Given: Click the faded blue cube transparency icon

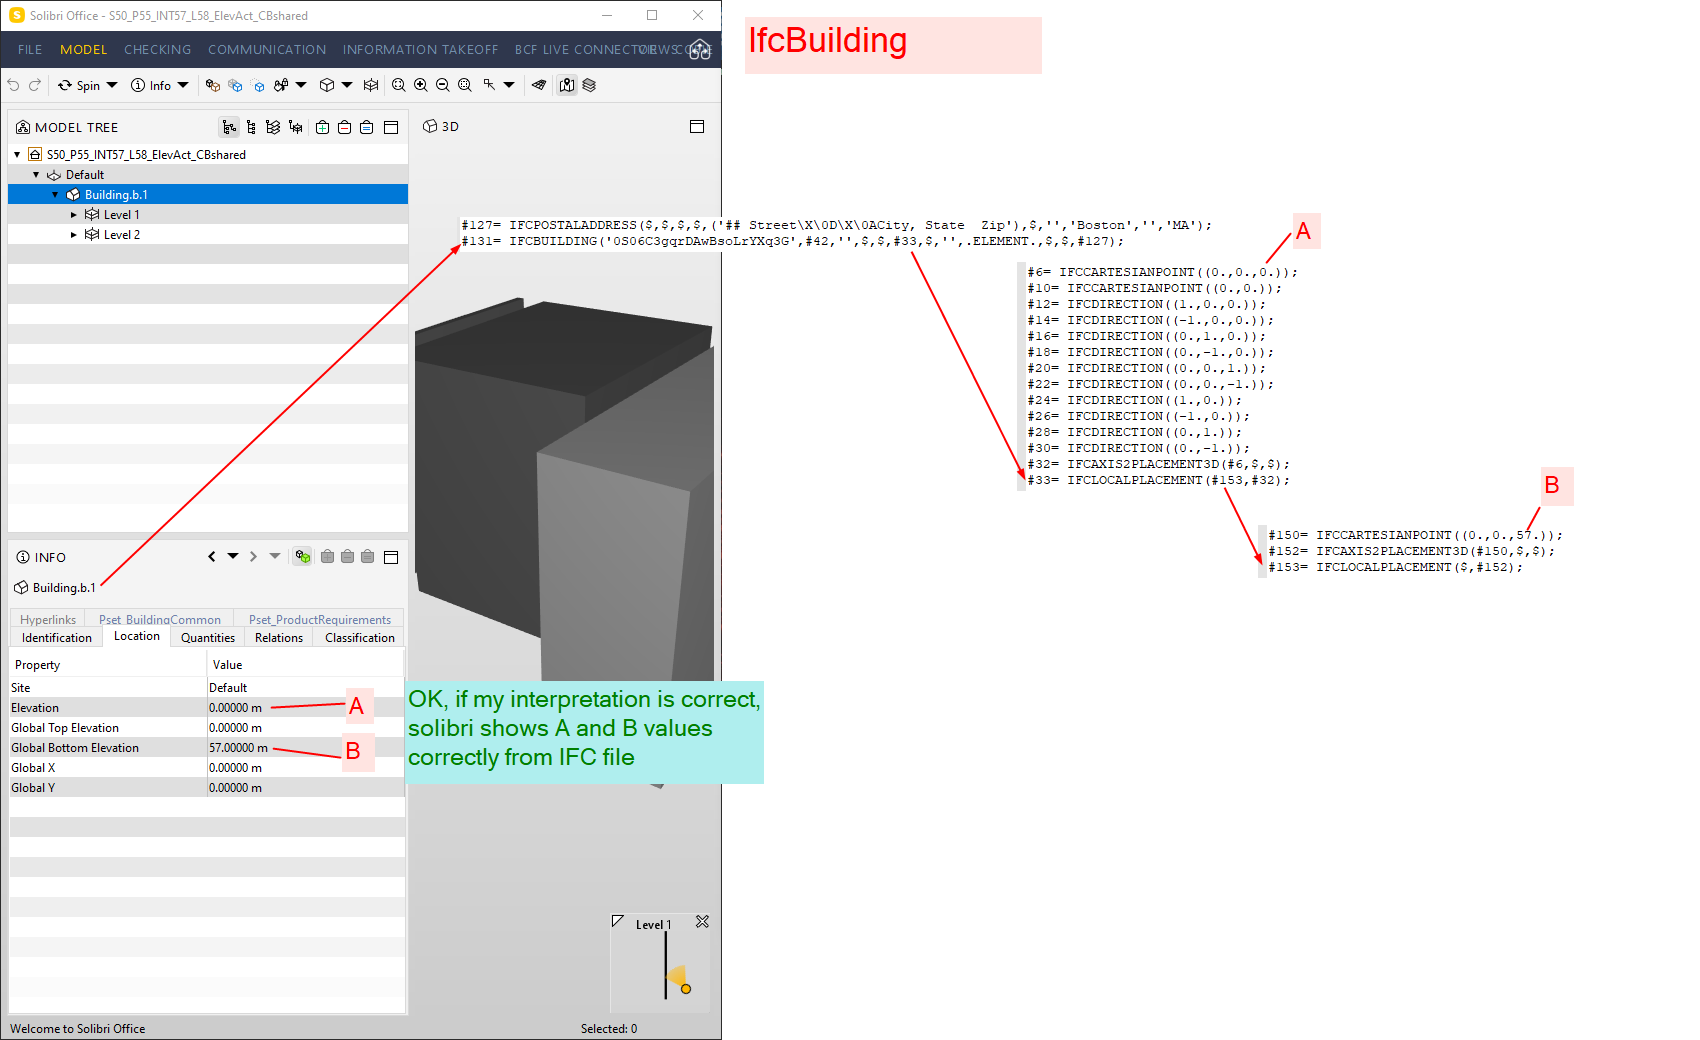Looking at the screenshot, I should tap(235, 86).
